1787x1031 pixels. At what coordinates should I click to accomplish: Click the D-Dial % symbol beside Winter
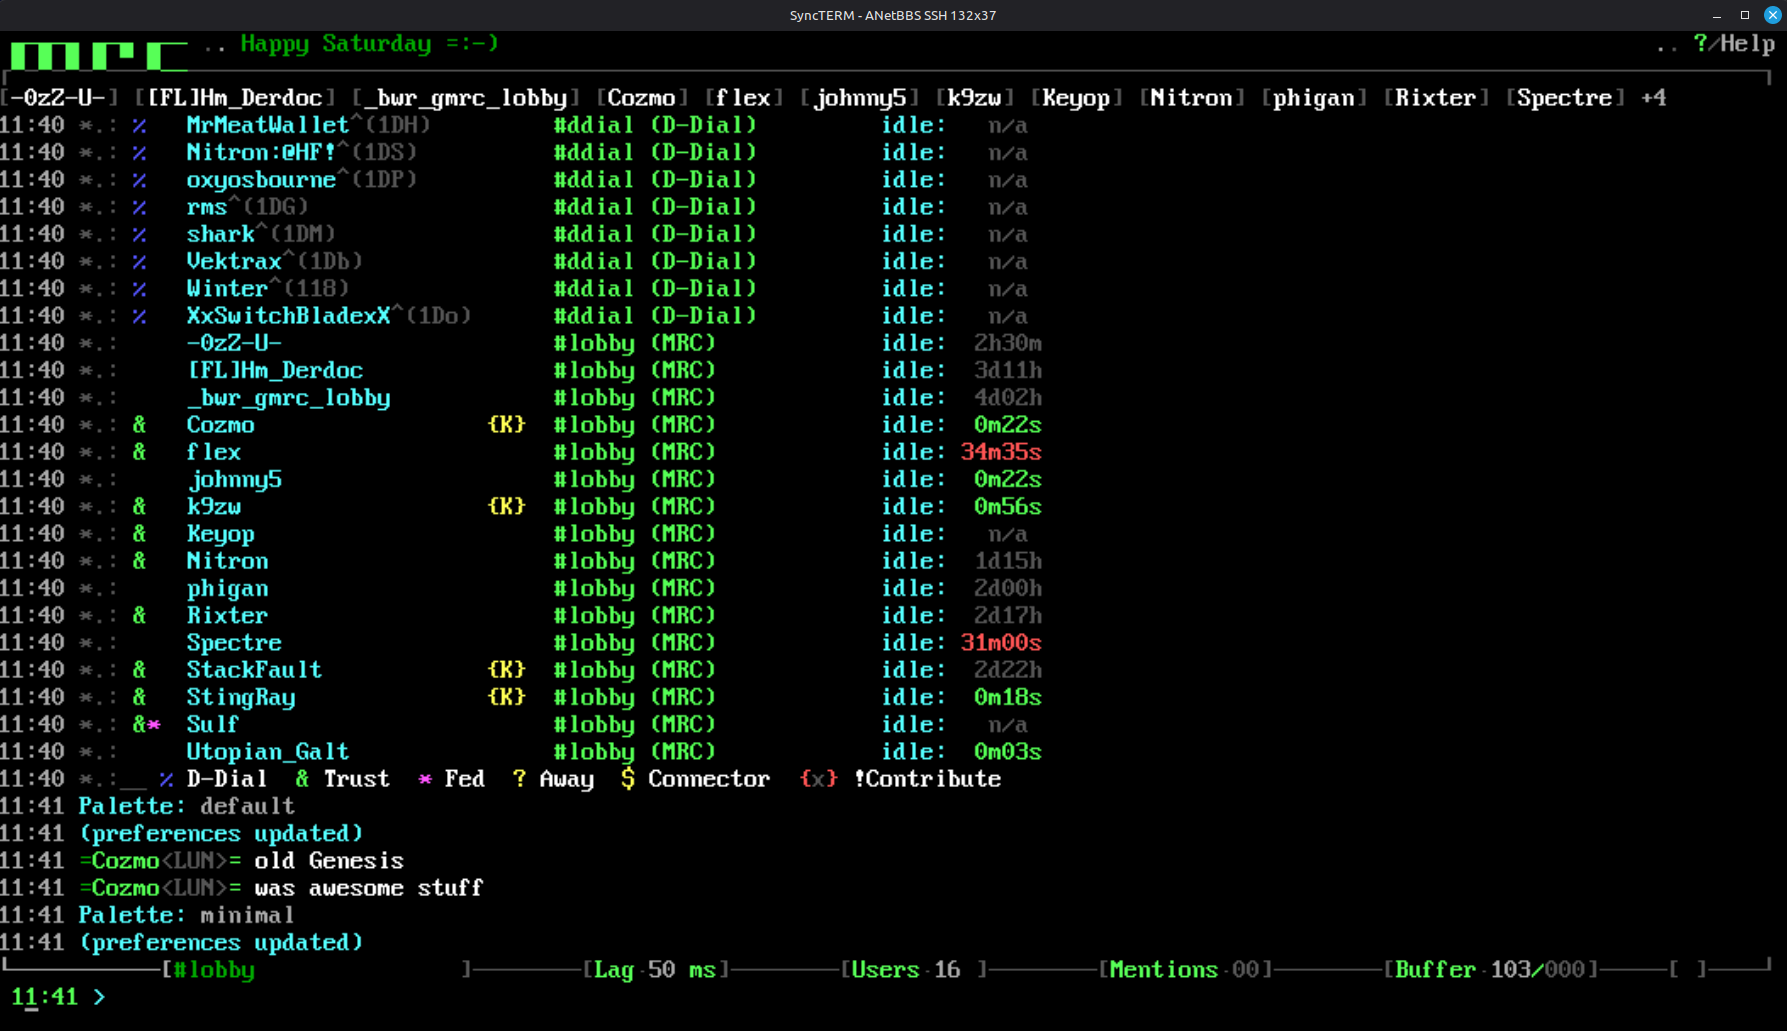[x=140, y=288]
